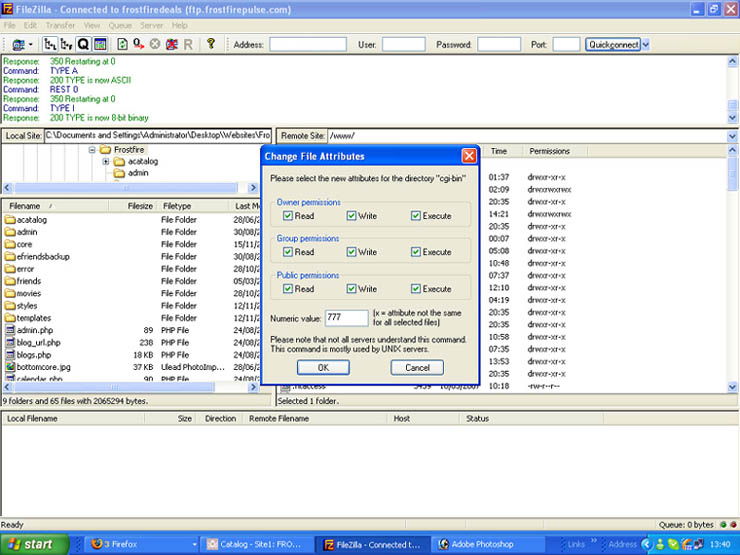
Task: Select the admin folder in local tree
Action: (138, 173)
